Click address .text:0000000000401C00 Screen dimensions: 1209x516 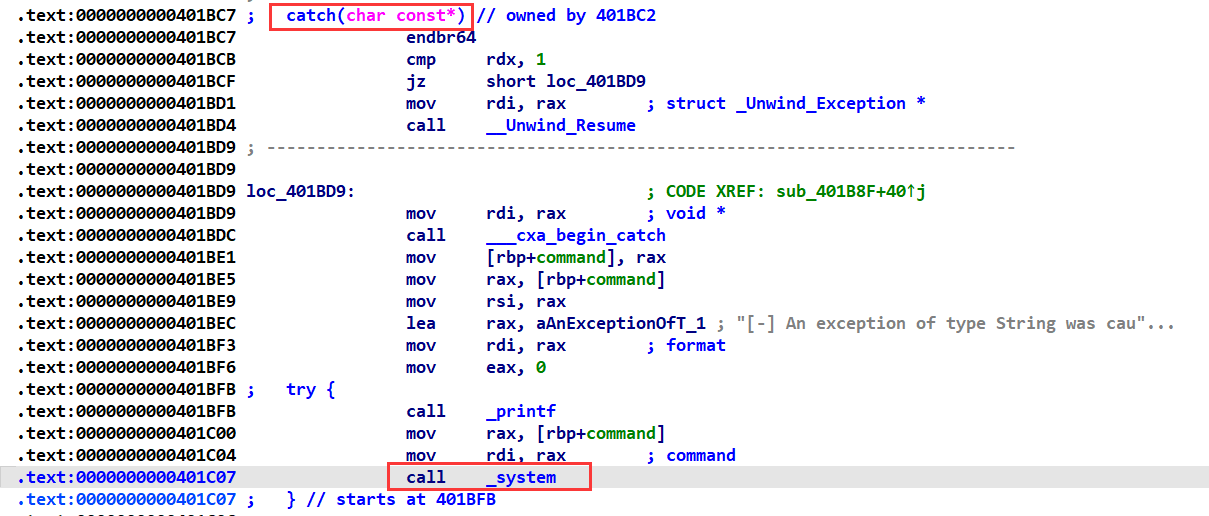coord(126,434)
